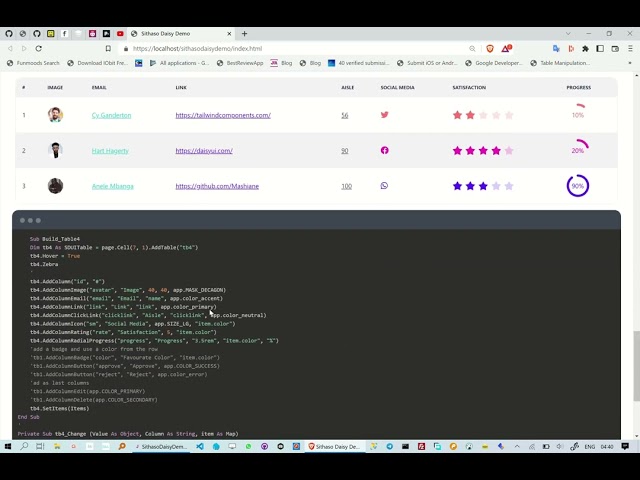Viewport: 640px width, 480px height.
Task: Click the 20% radial progress indicator
Action: [x=578, y=150]
